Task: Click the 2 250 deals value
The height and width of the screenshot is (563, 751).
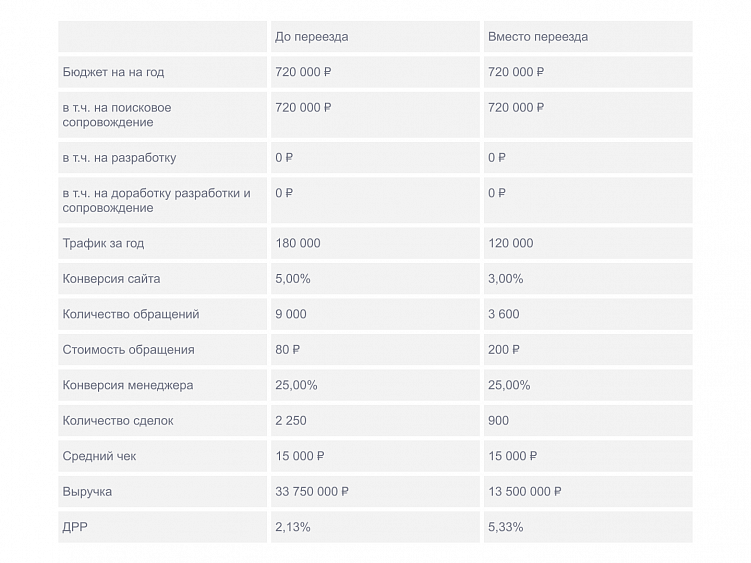Action: point(291,421)
